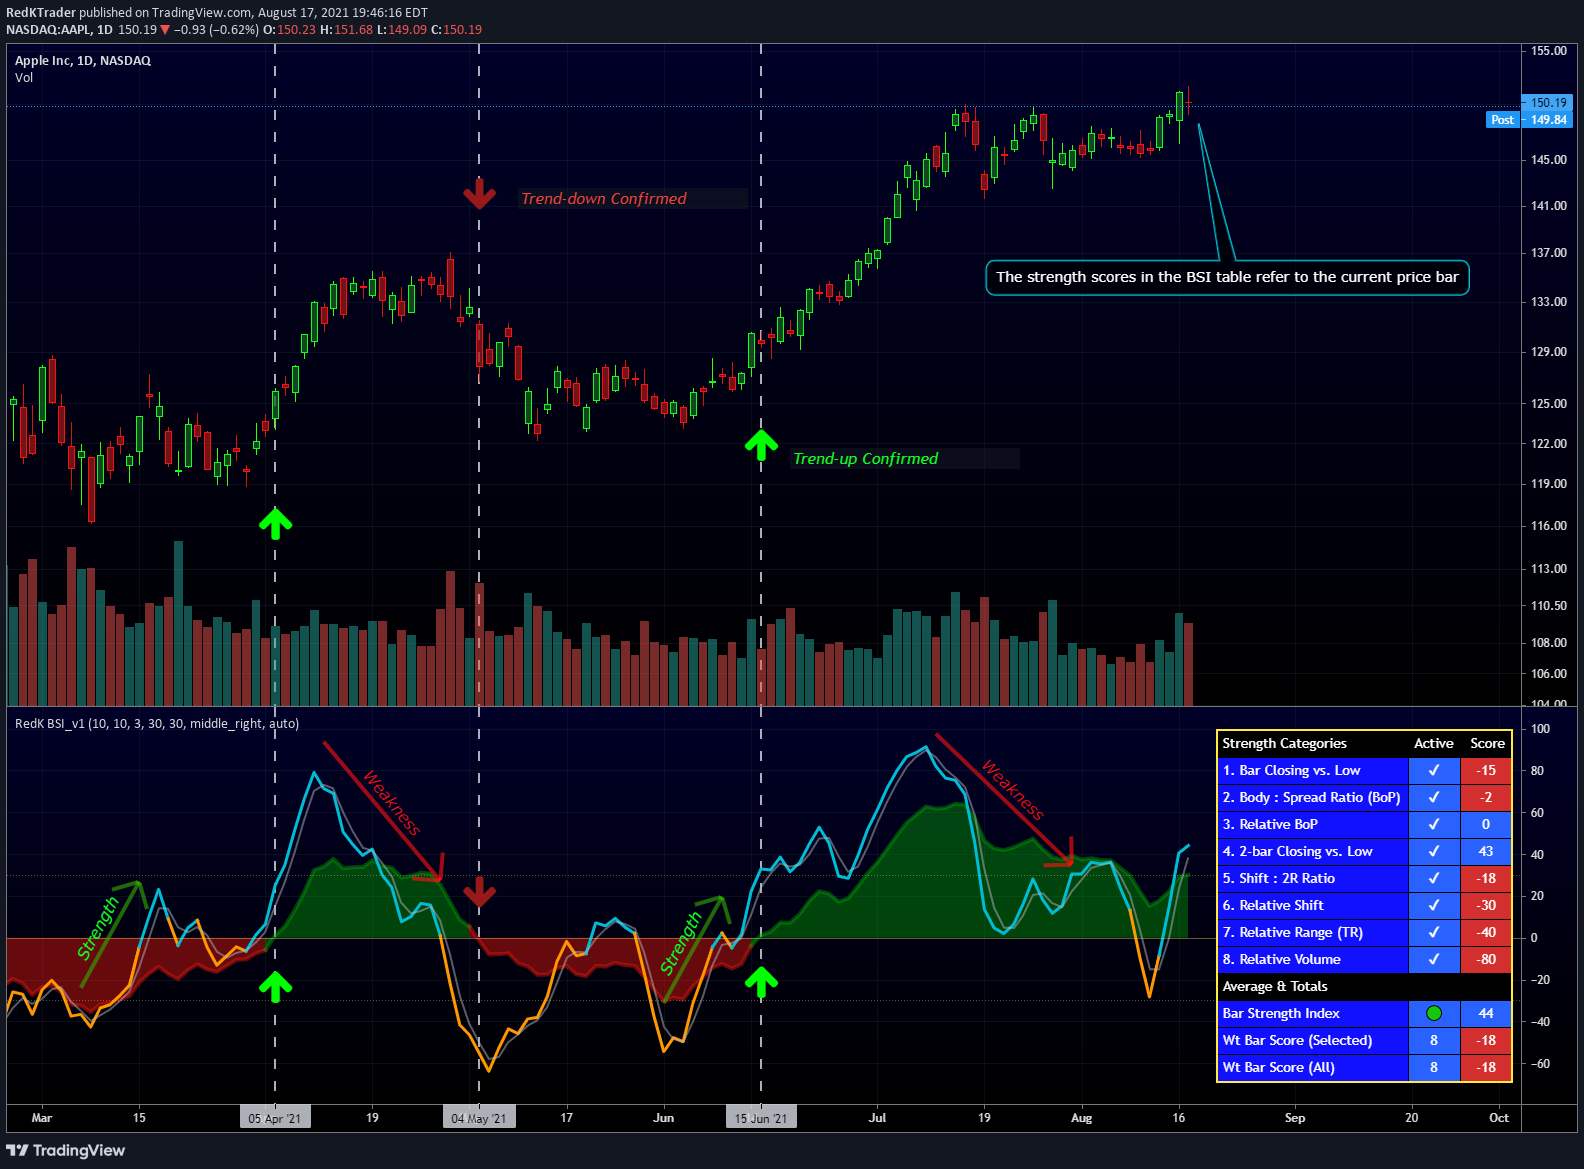
Task: Click the green up arrow on the BSI pane at 15 Jun
Action: pos(761,983)
